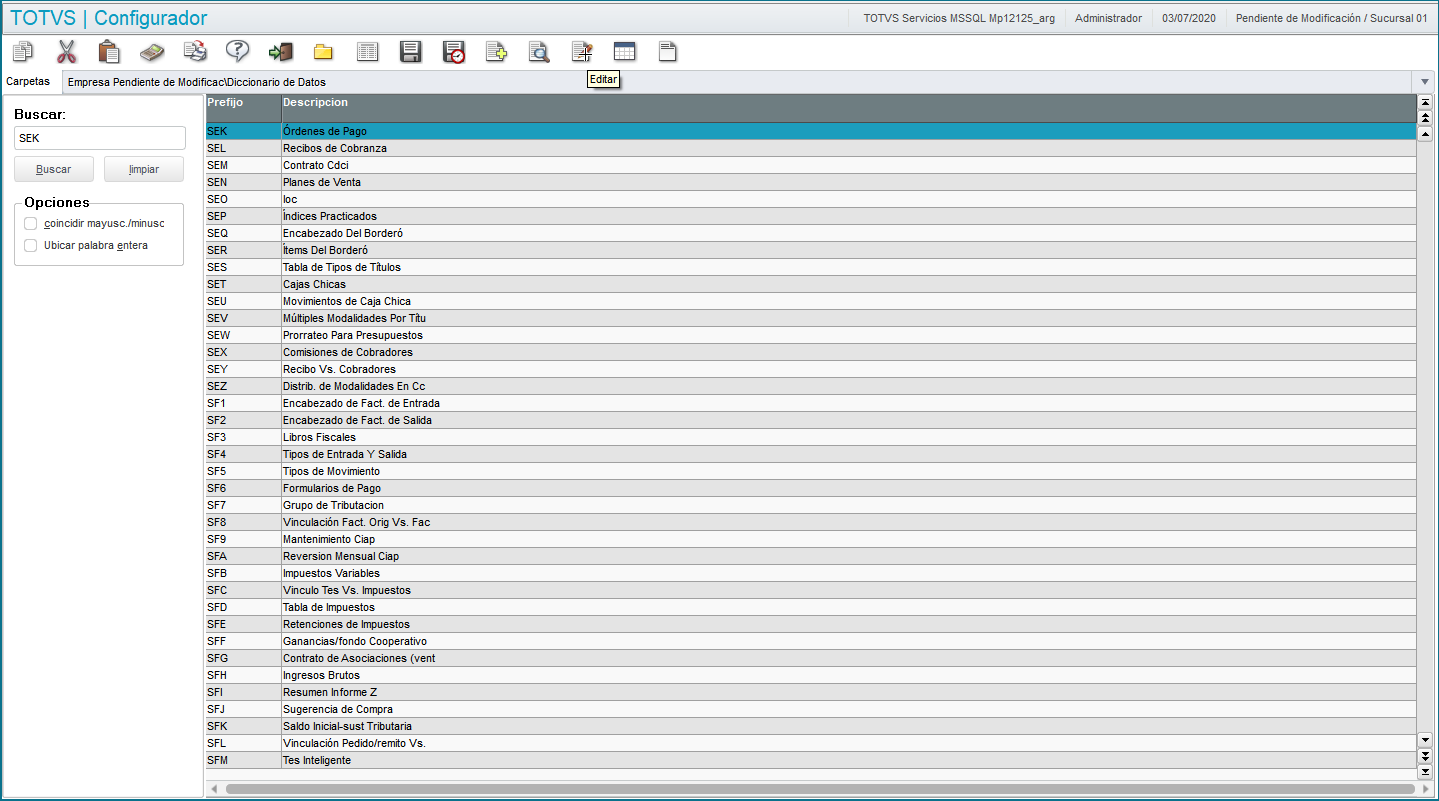Image resolution: width=1439 pixels, height=801 pixels.
Task: Select the Comisiones de Cobradores row
Action: [x=811, y=352]
